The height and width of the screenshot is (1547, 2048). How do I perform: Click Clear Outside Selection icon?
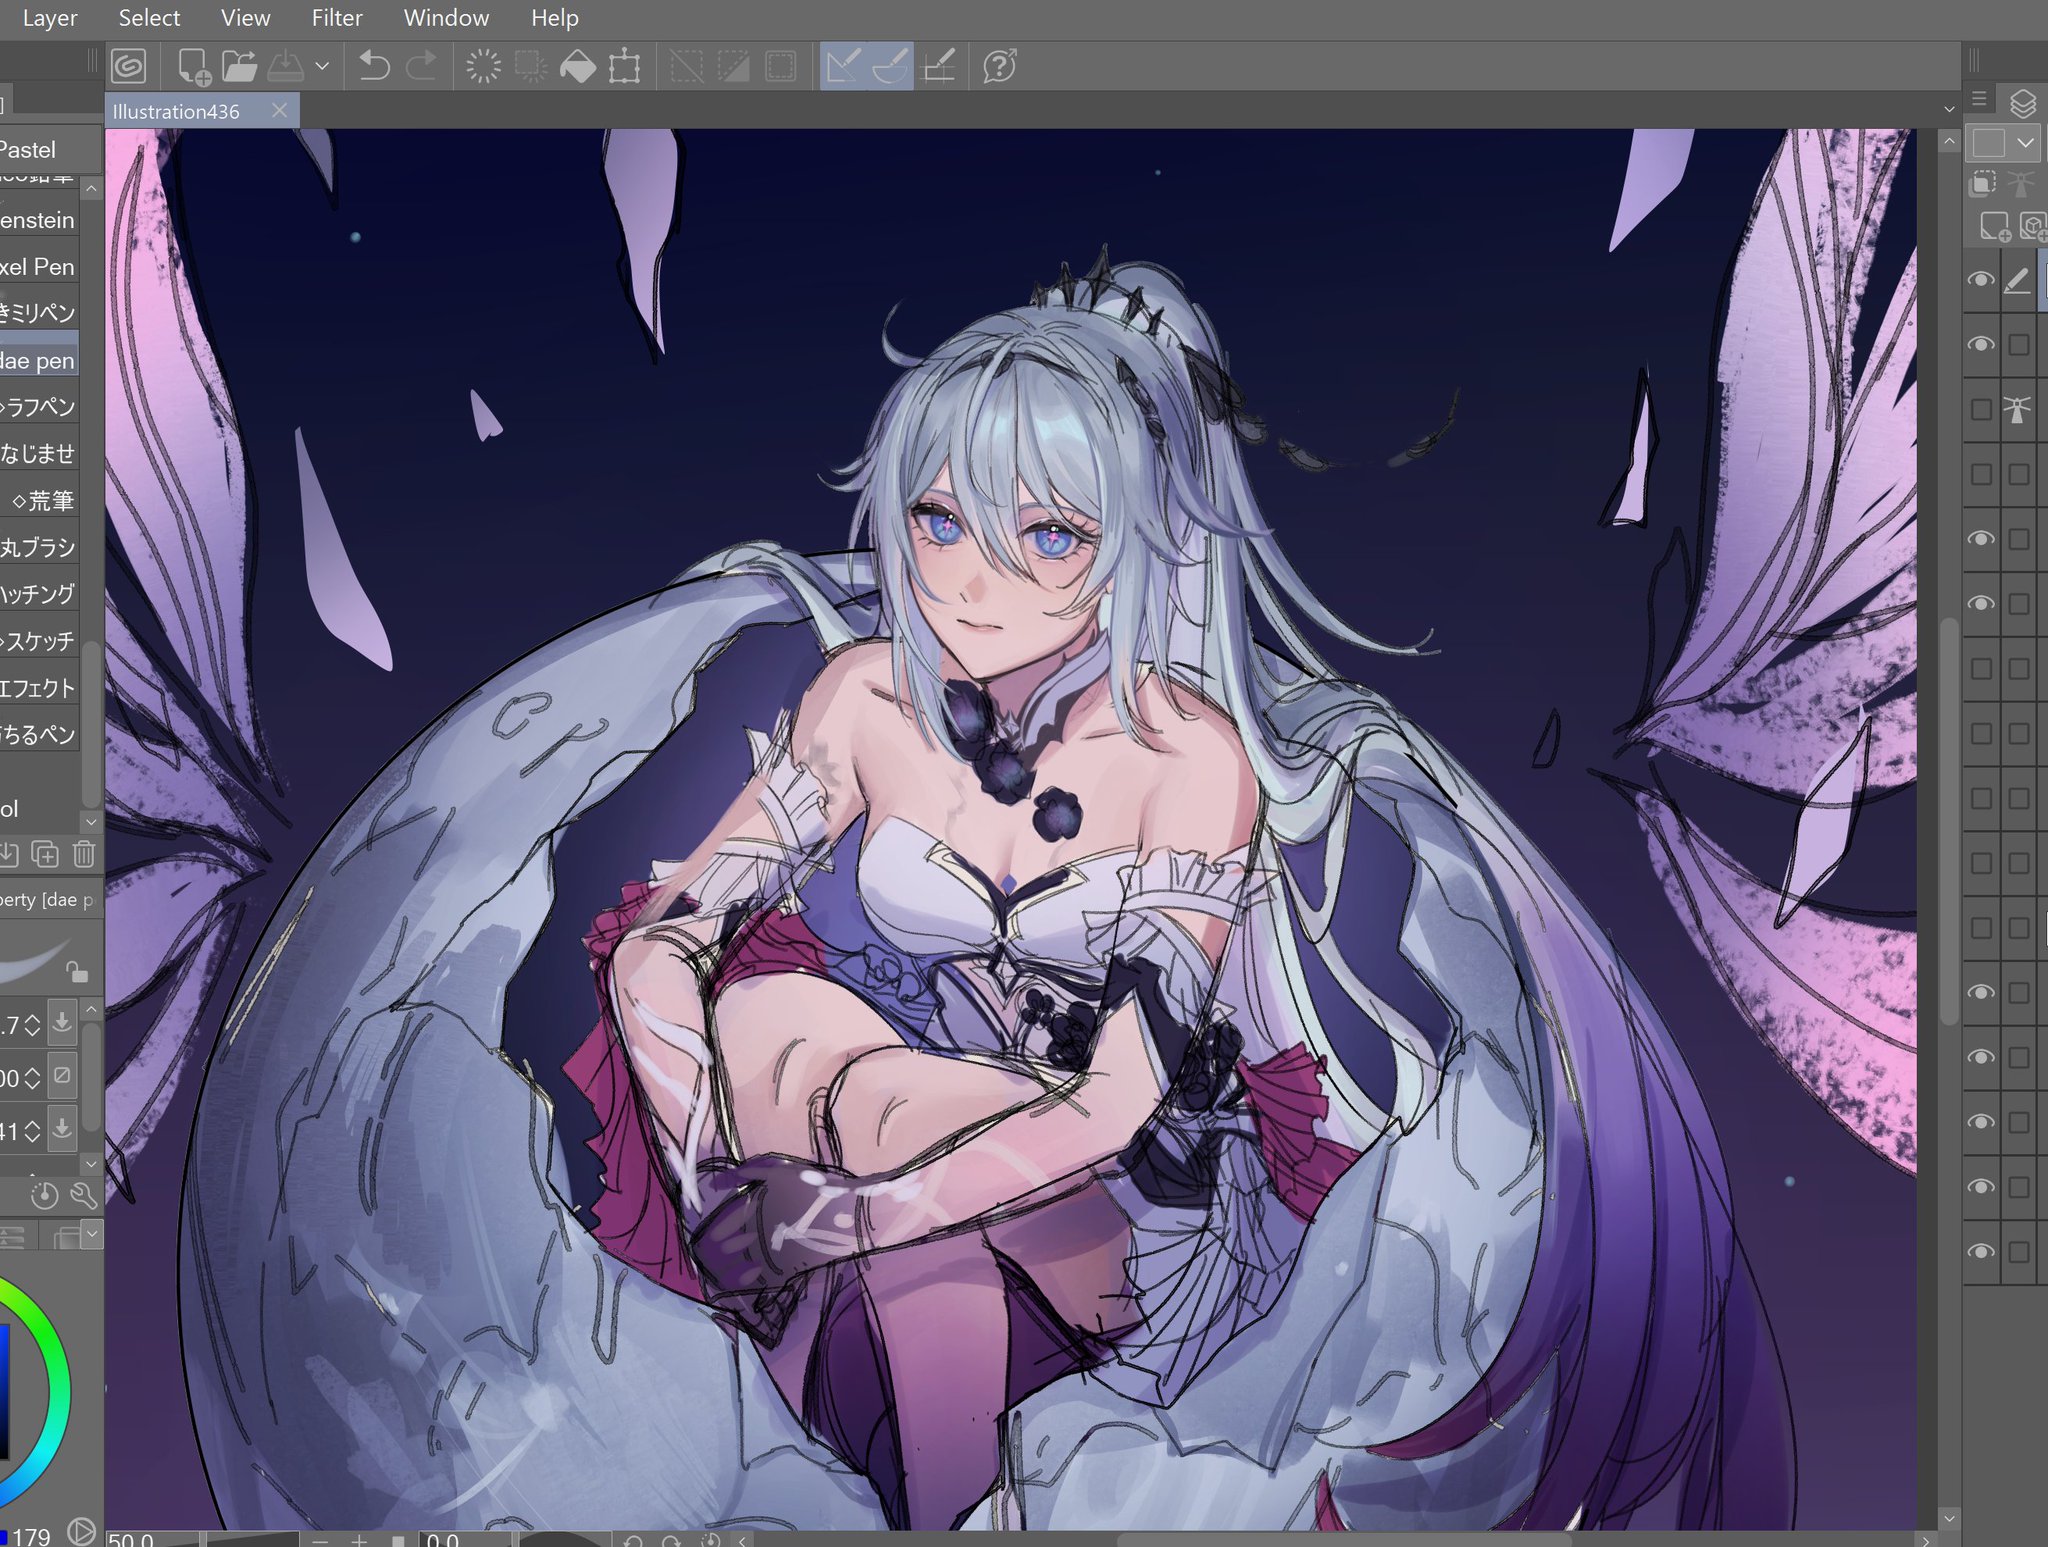point(530,67)
